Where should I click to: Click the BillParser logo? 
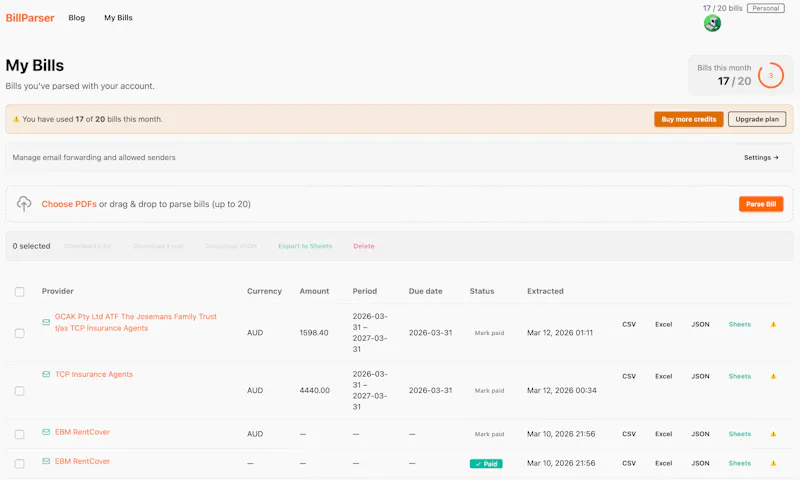tap(30, 18)
